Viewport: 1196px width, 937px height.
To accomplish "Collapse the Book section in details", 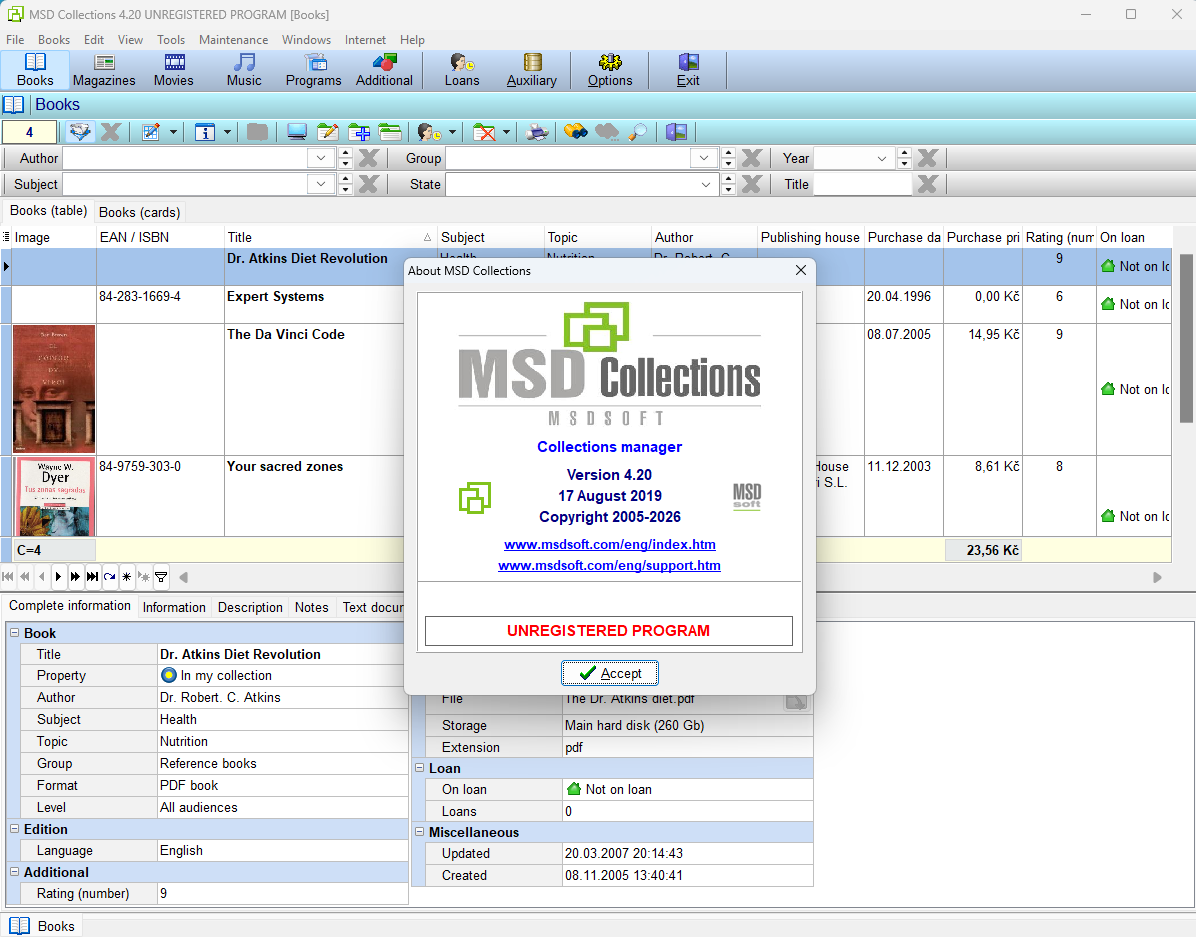I will click(15, 633).
